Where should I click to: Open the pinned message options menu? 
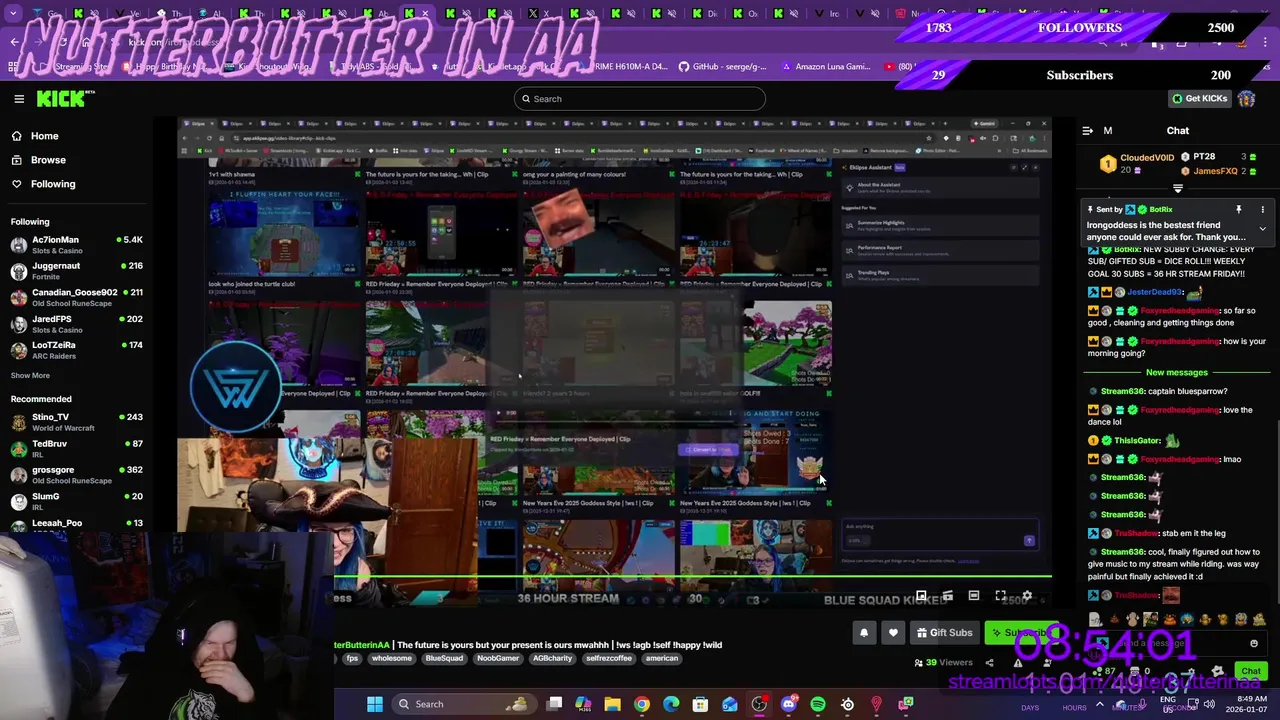tap(1262, 210)
